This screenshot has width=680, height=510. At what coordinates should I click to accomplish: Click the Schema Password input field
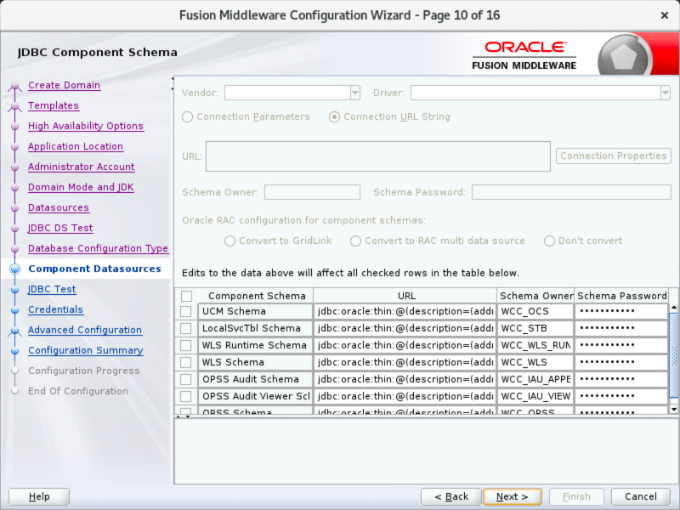[572, 193]
